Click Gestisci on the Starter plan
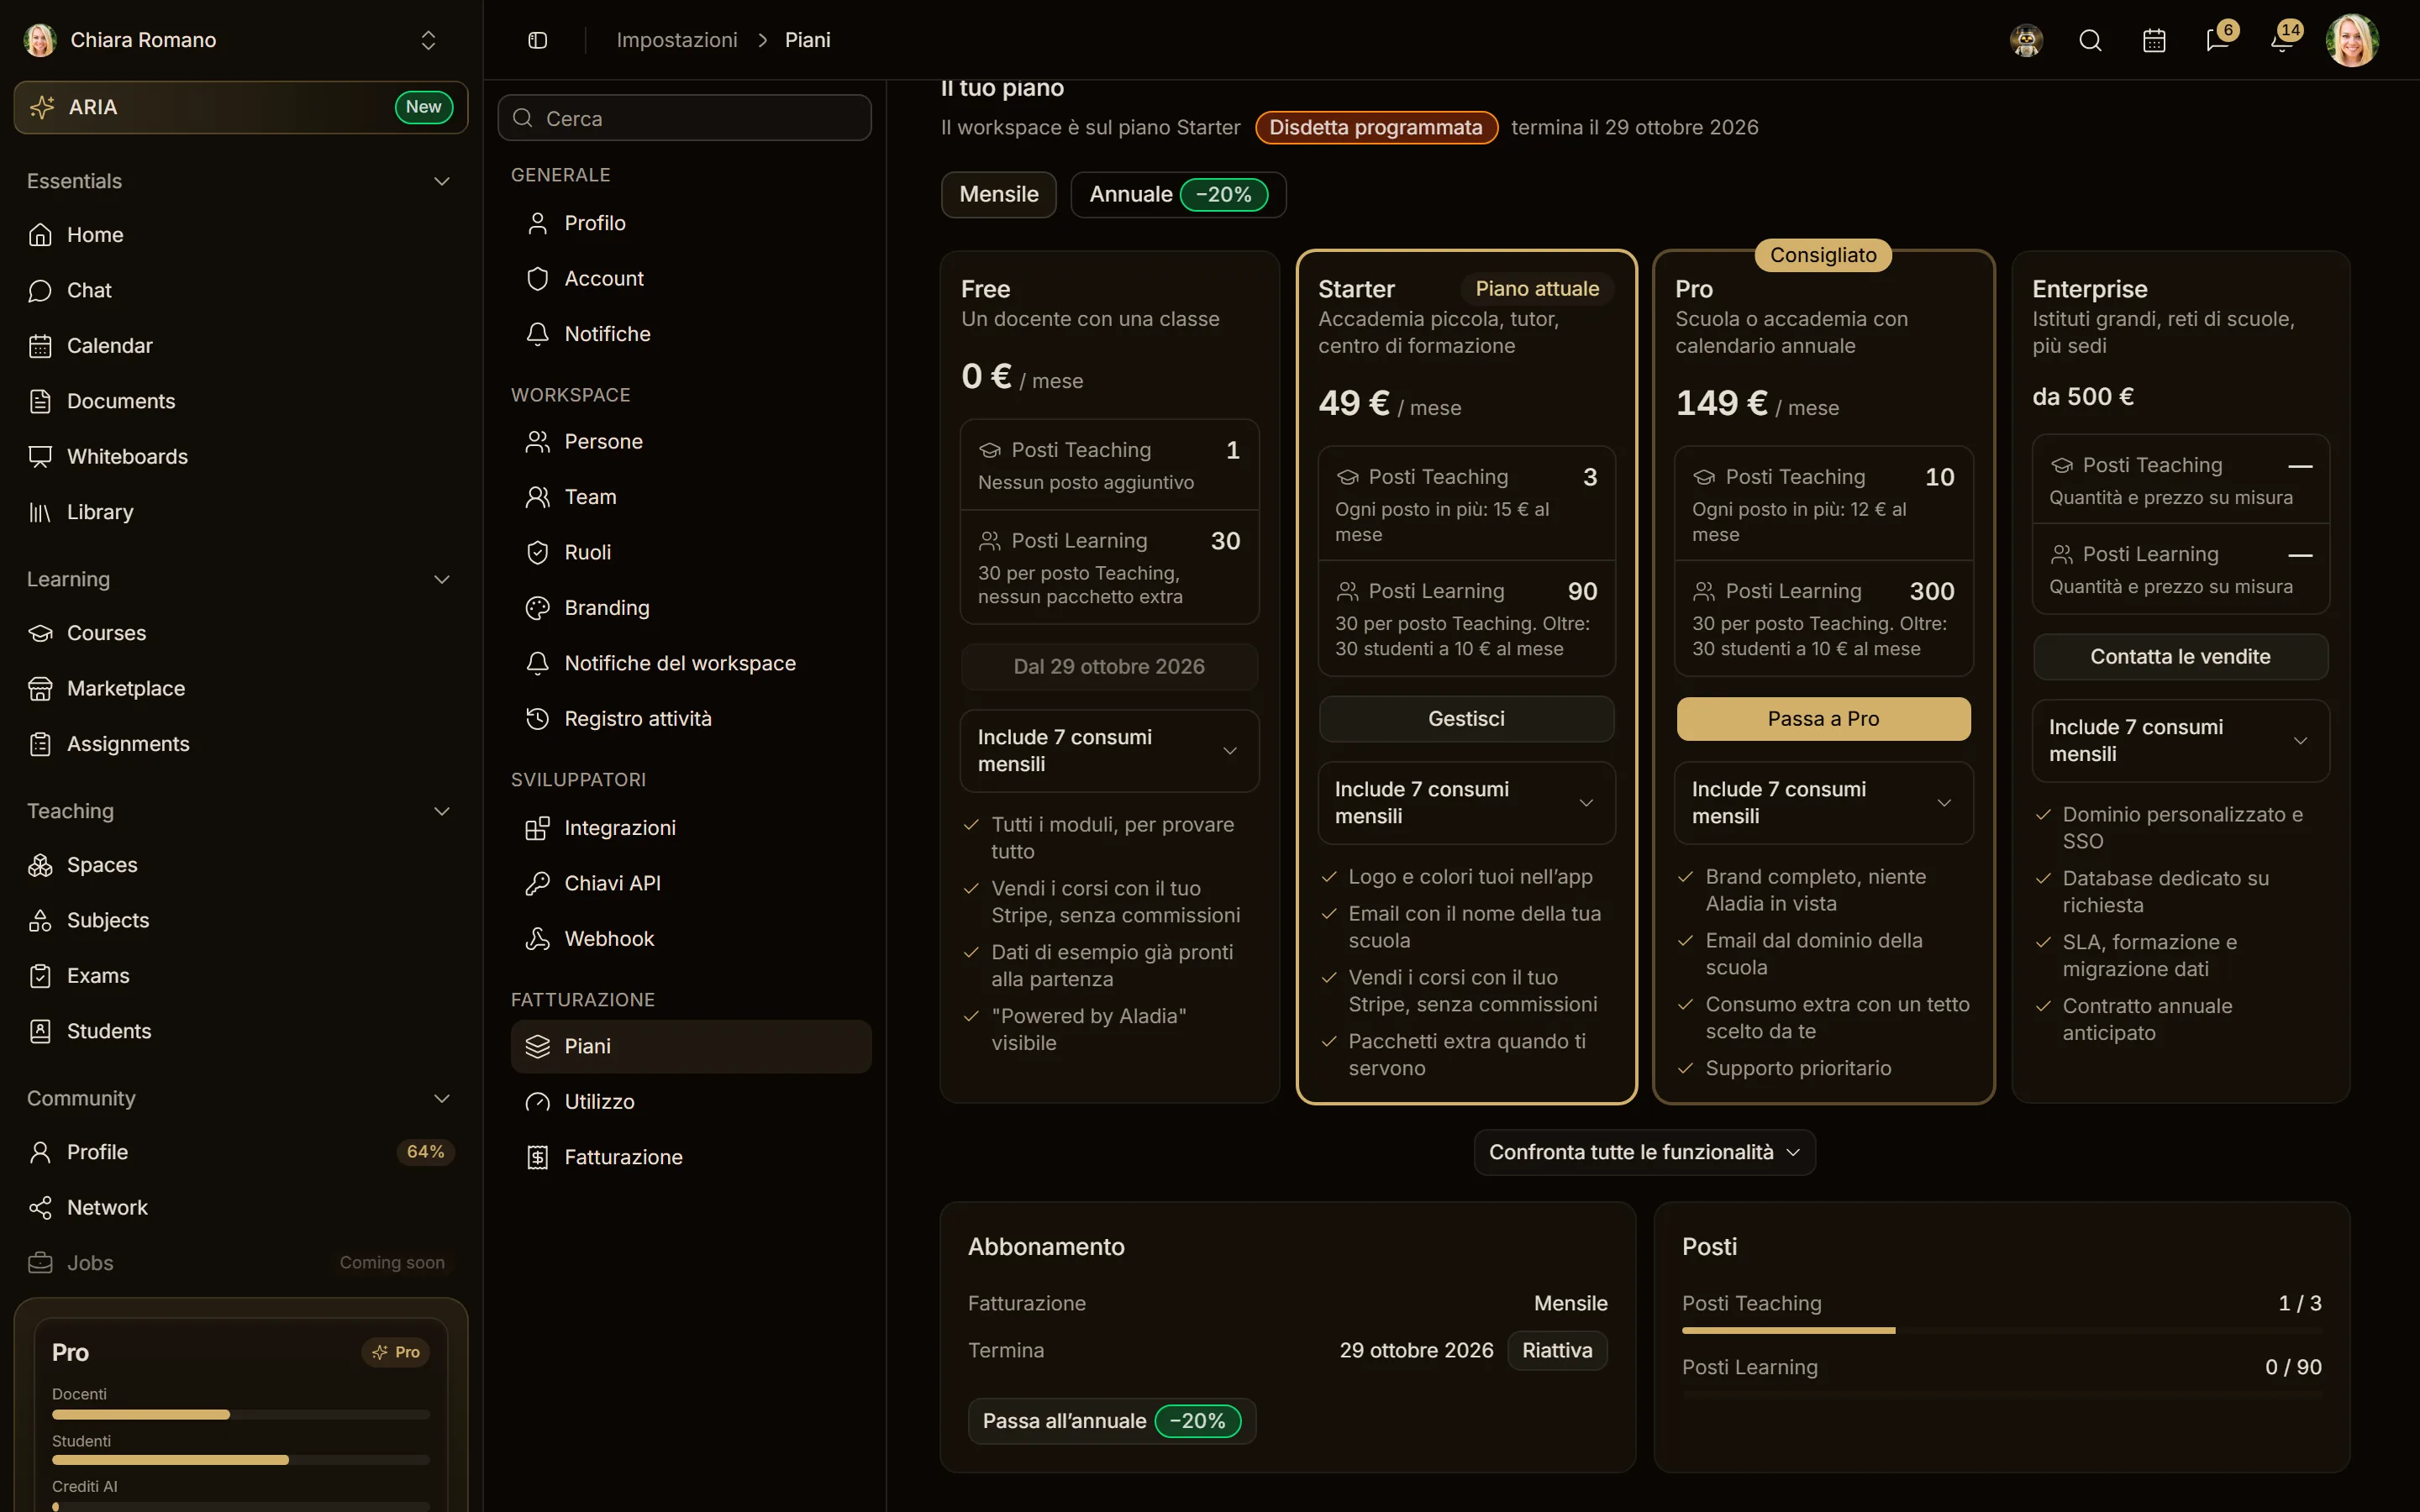 1466,719
